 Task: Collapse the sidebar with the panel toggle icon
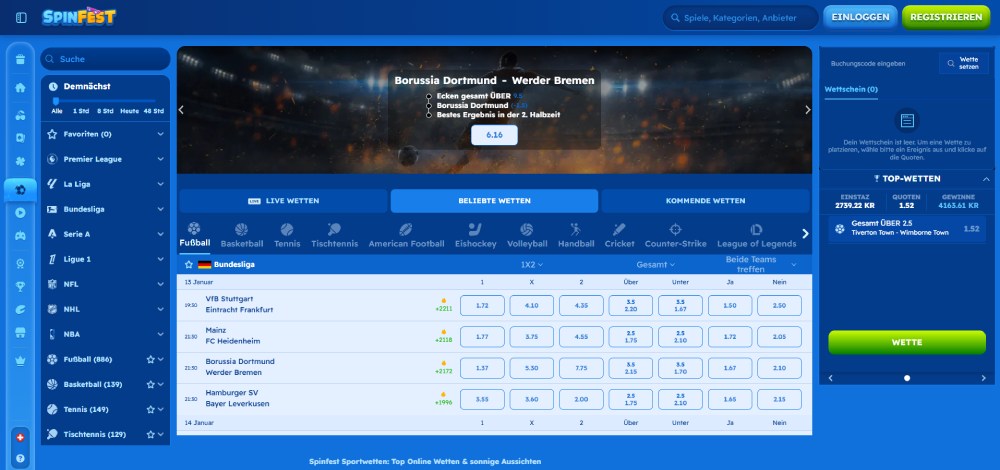[x=21, y=18]
